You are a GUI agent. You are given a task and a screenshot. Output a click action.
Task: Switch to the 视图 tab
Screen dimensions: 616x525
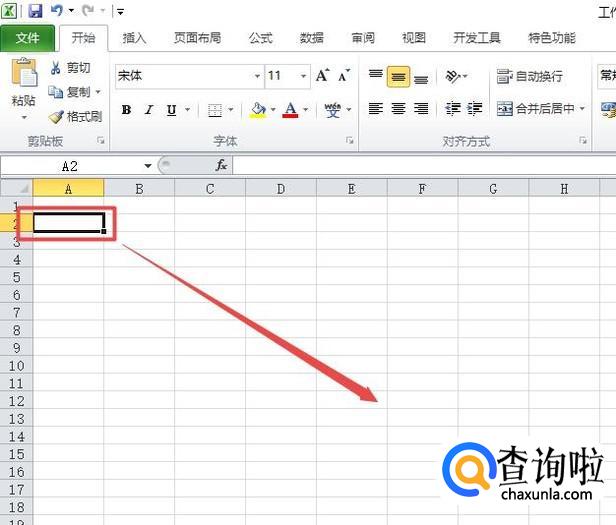414,38
